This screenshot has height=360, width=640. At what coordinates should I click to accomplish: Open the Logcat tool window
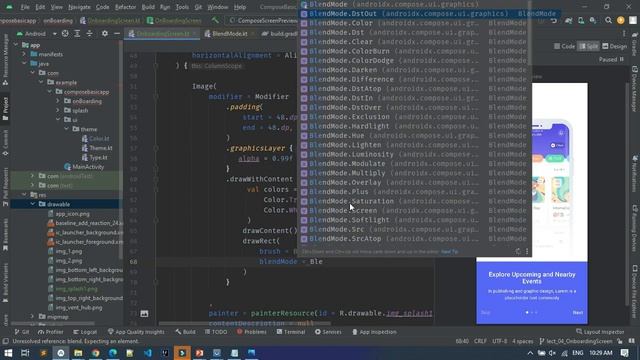[x=85, y=332]
